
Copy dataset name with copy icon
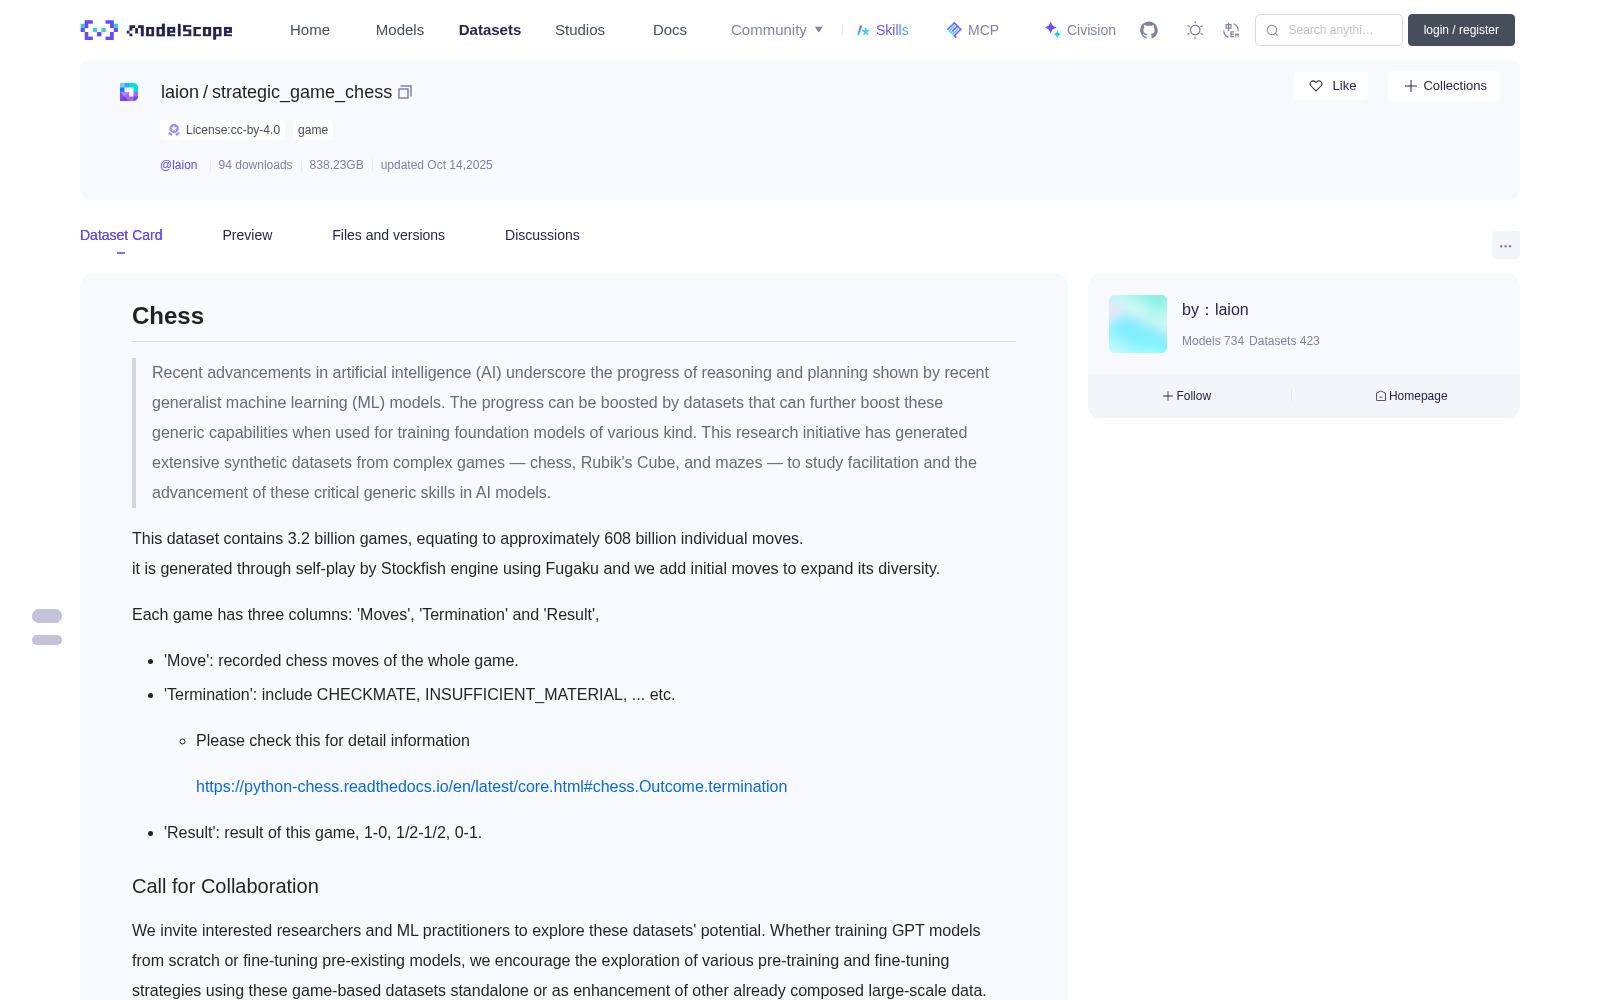[x=405, y=92]
